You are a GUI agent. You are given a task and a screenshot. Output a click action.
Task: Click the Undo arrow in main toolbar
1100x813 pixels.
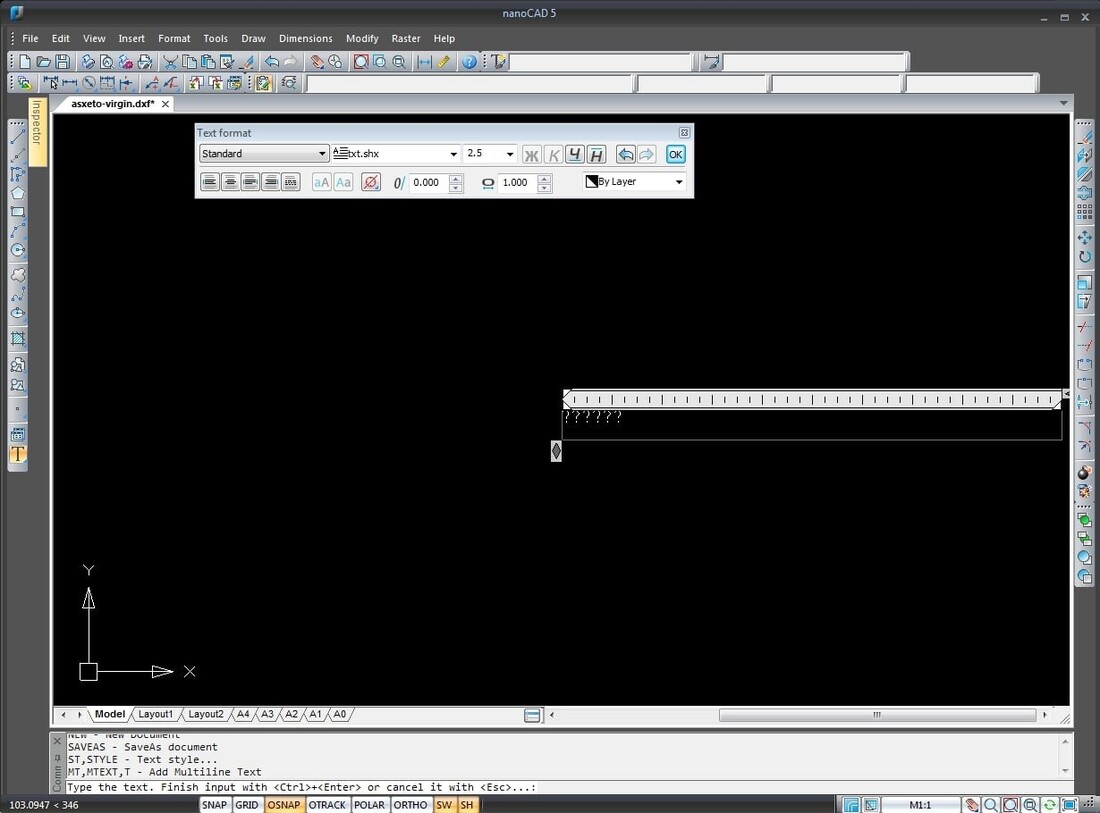pyautogui.click(x=271, y=62)
